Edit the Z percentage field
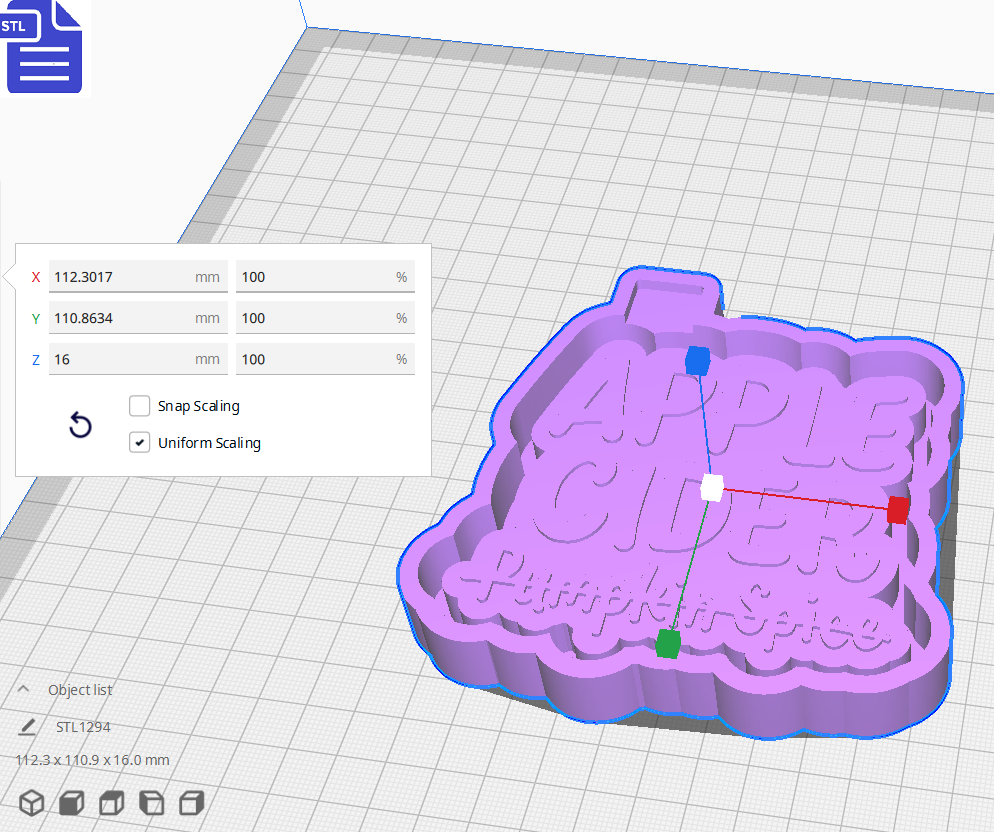Image resolution: width=994 pixels, height=832 pixels. (324, 358)
